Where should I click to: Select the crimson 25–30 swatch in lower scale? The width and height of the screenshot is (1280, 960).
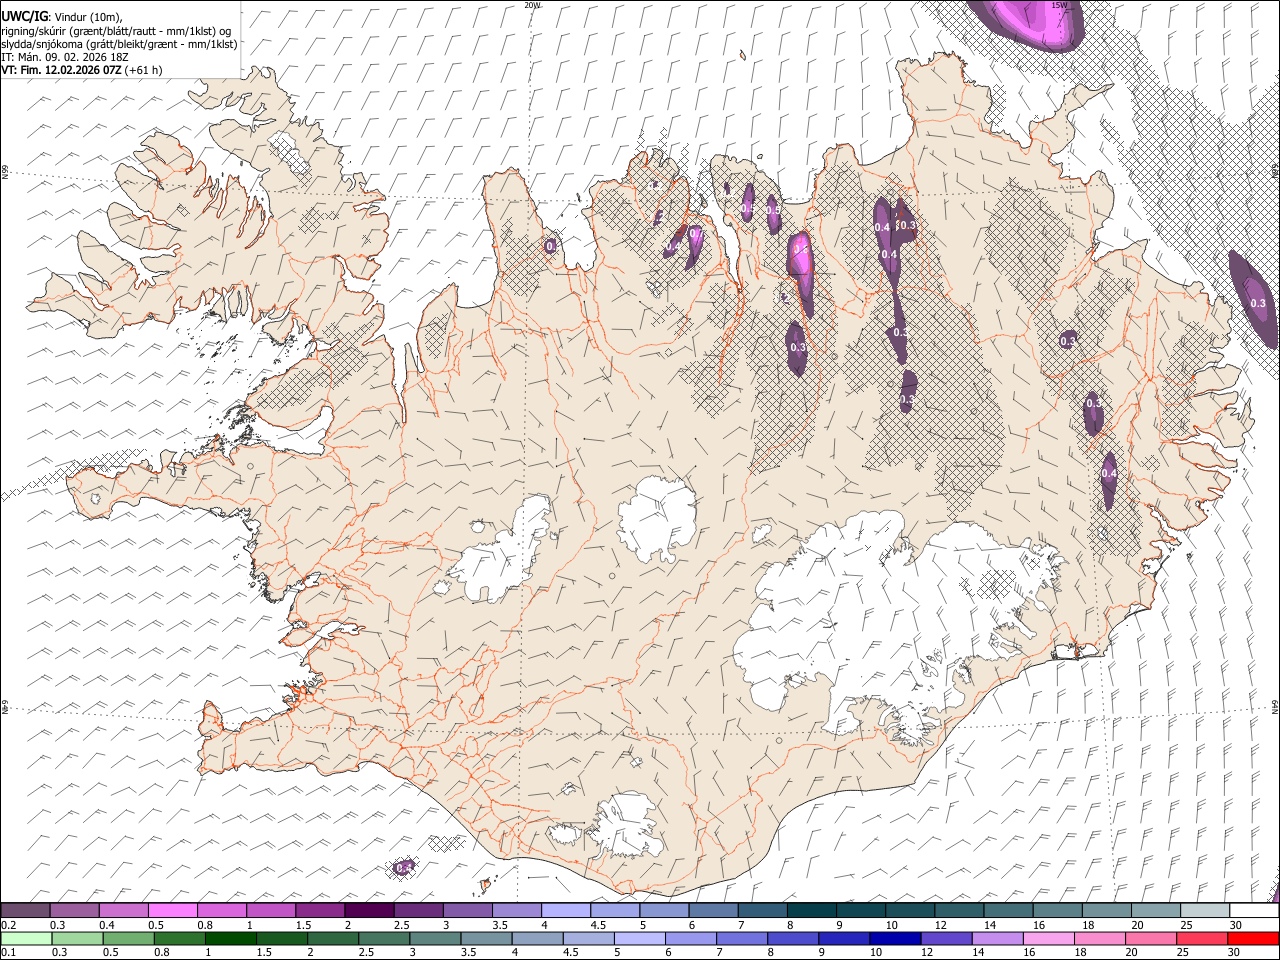(1202, 939)
